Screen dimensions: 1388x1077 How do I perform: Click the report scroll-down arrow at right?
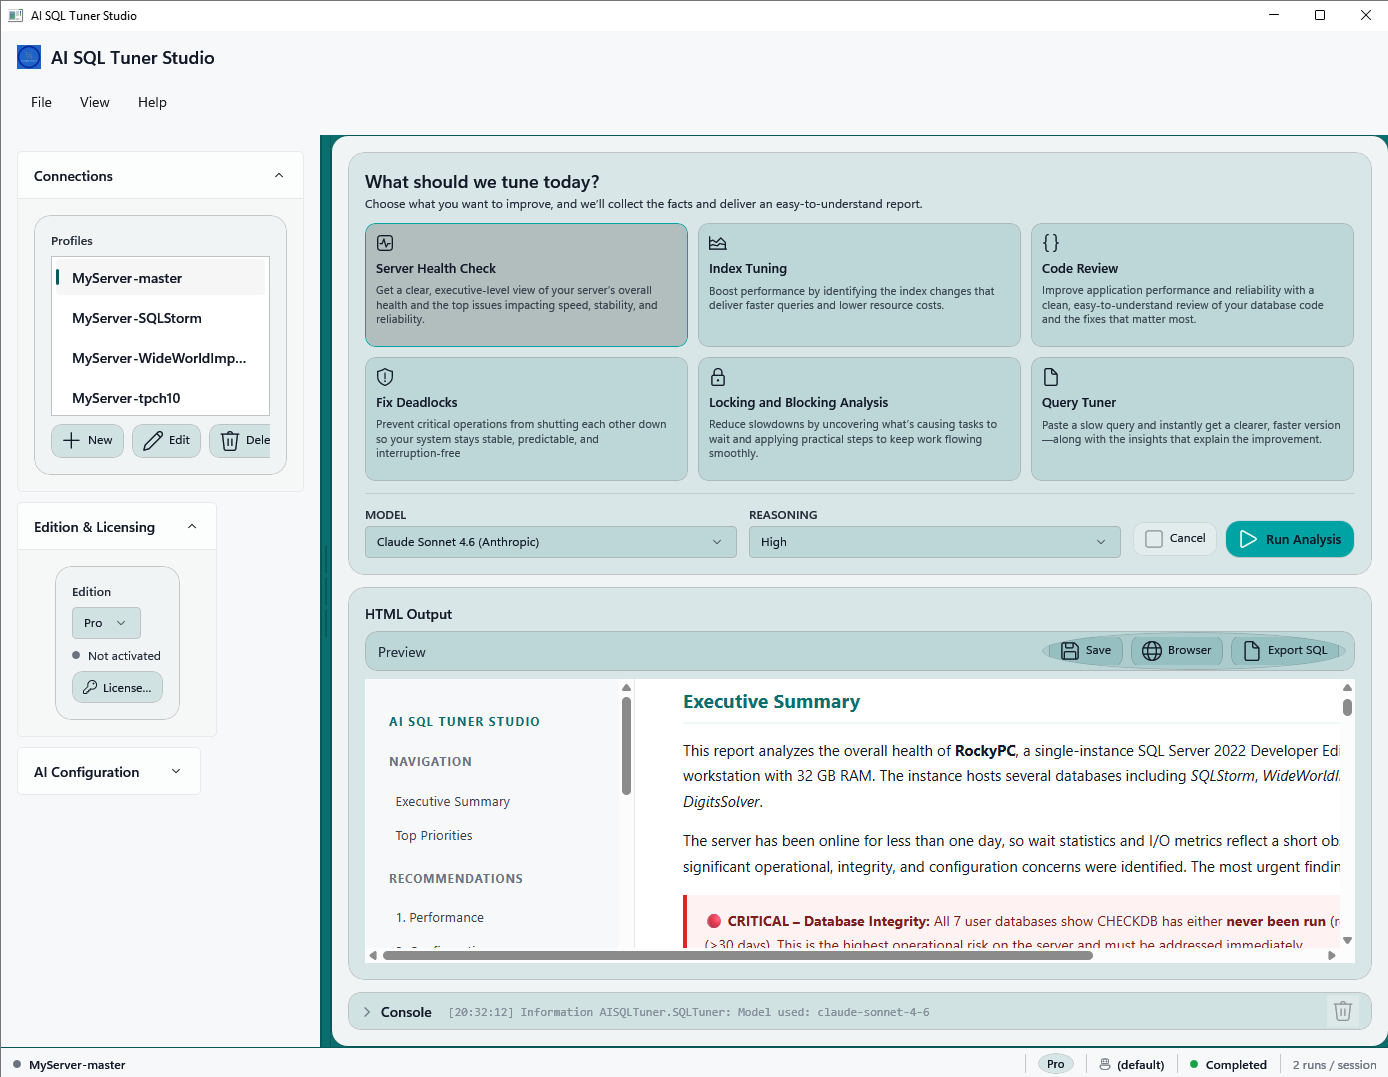pyautogui.click(x=1347, y=940)
